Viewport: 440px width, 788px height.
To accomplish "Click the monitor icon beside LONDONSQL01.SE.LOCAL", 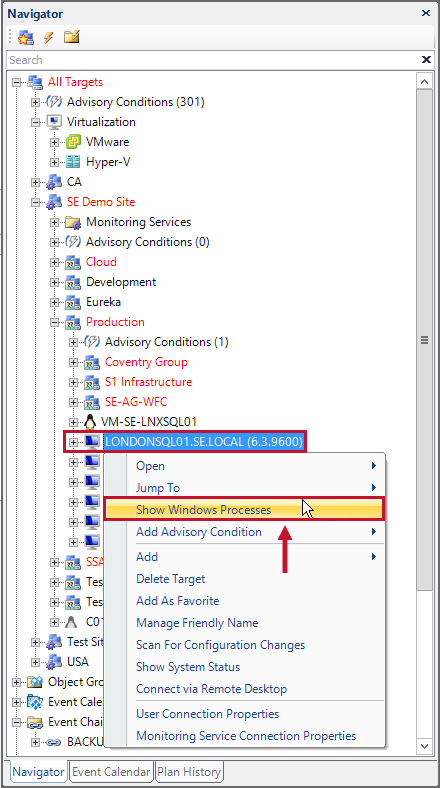I will [92, 442].
